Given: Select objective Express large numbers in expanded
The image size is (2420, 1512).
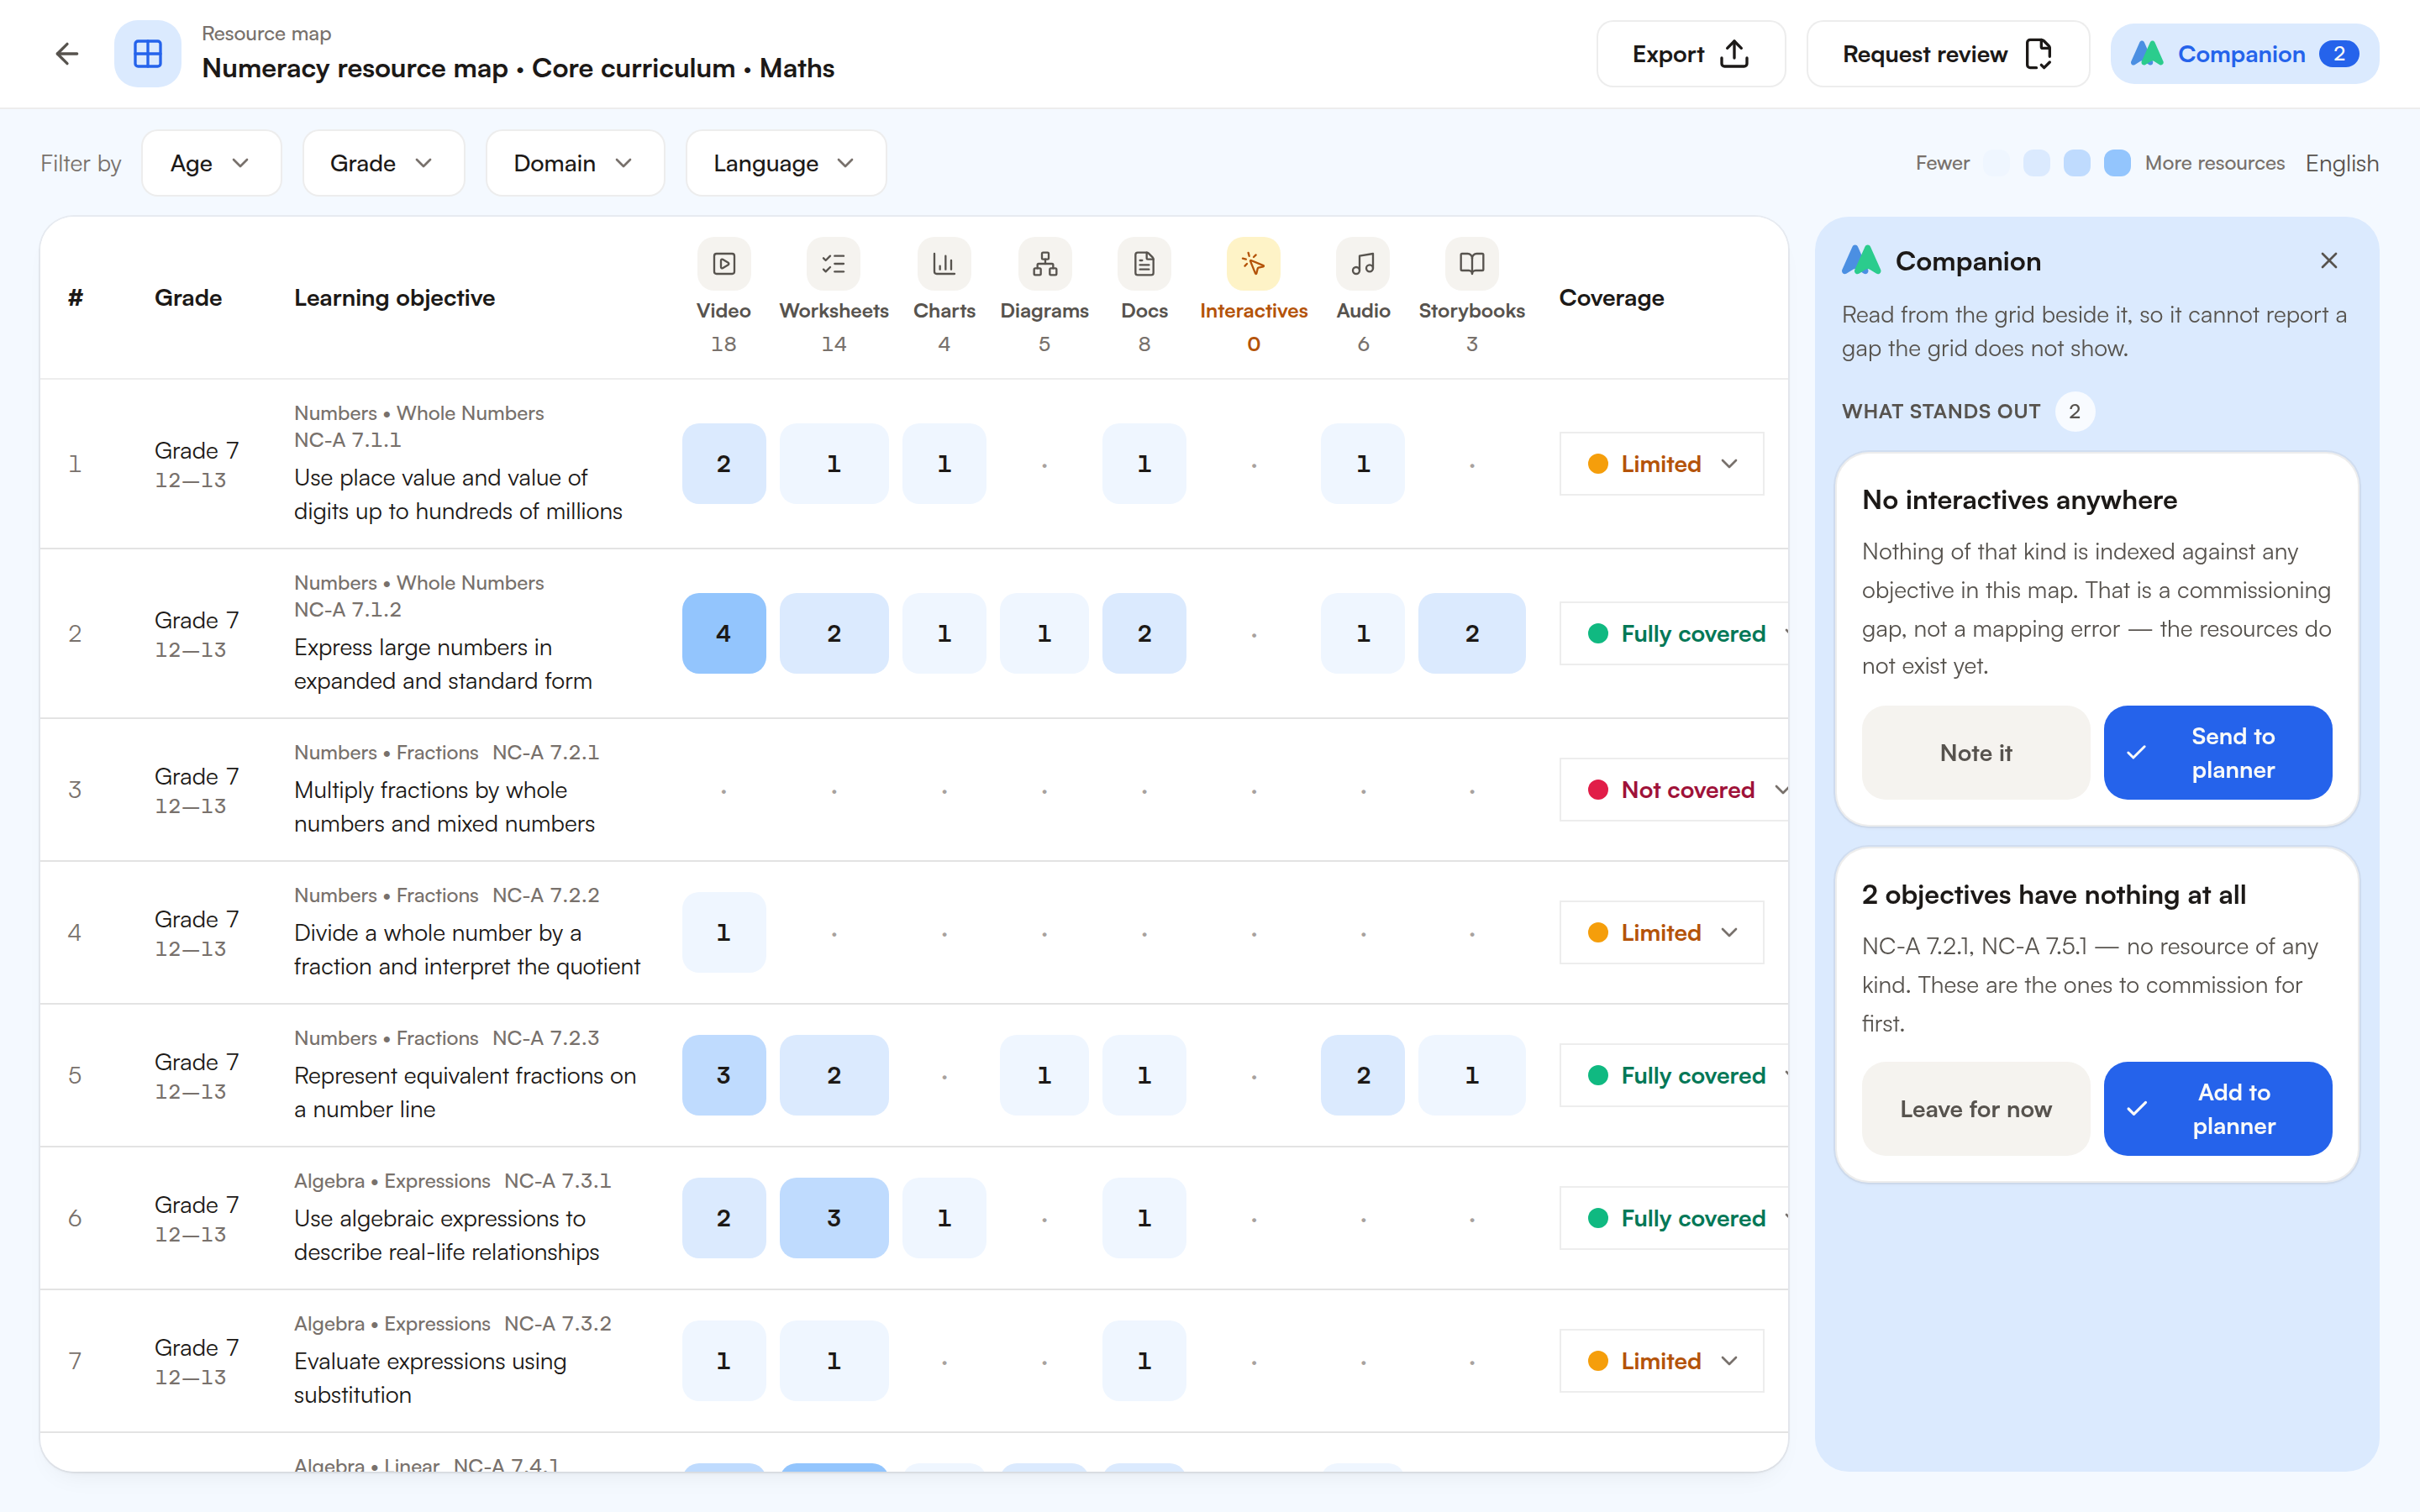Looking at the screenshot, I should (x=443, y=664).
